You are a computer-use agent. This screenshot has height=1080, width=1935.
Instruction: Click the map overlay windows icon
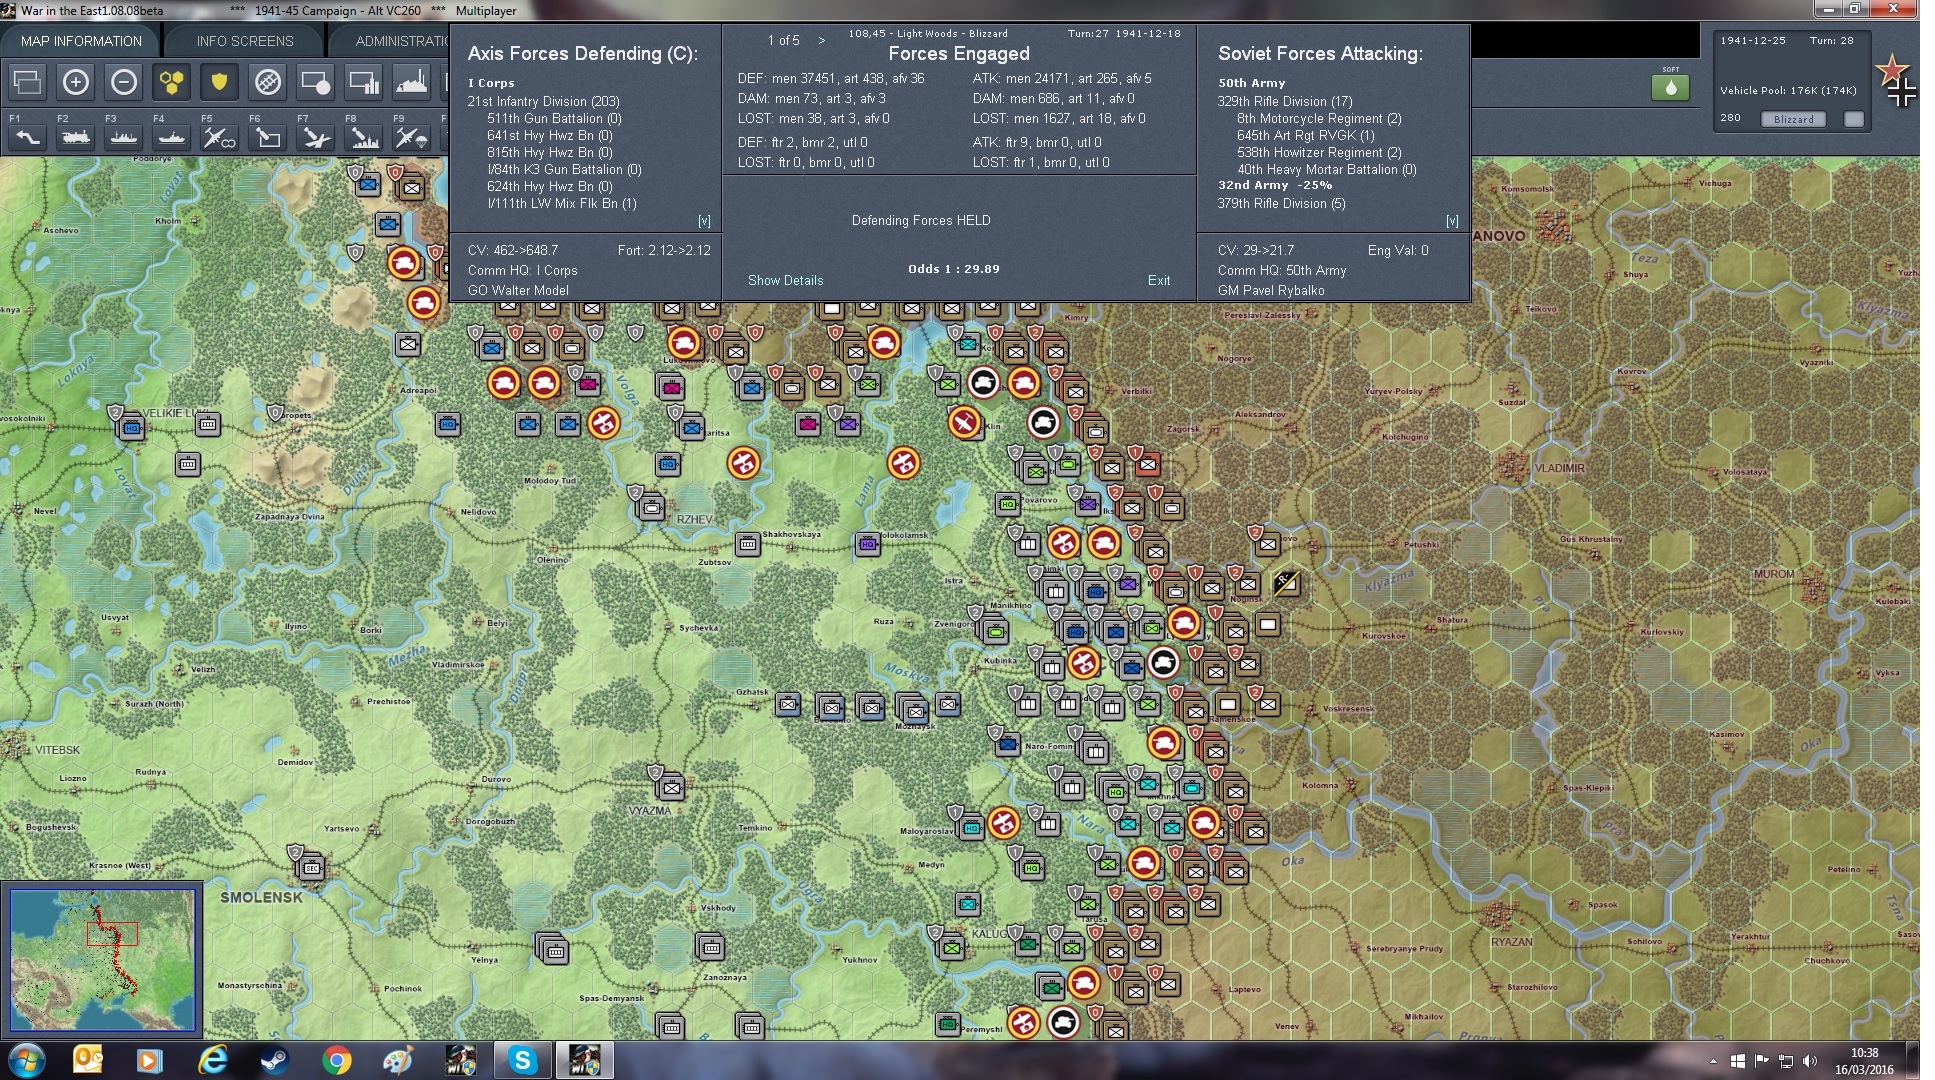pos(27,82)
